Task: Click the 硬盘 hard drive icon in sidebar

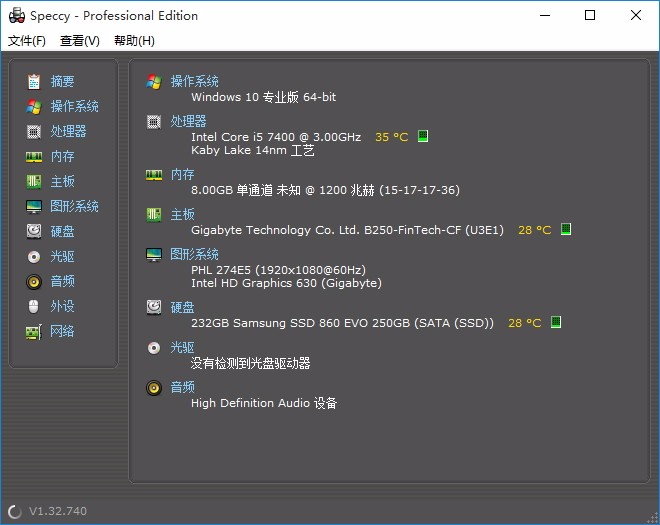Action: pyautogui.click(x=34, y=231)
